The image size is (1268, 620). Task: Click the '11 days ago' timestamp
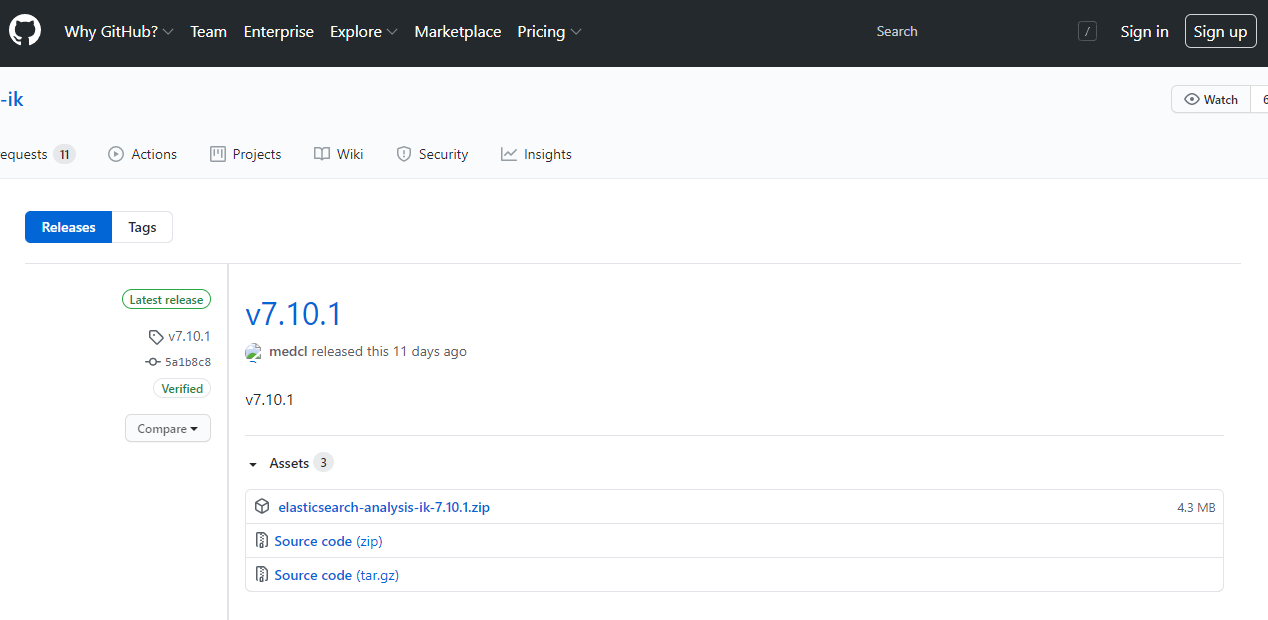(430, 352)
